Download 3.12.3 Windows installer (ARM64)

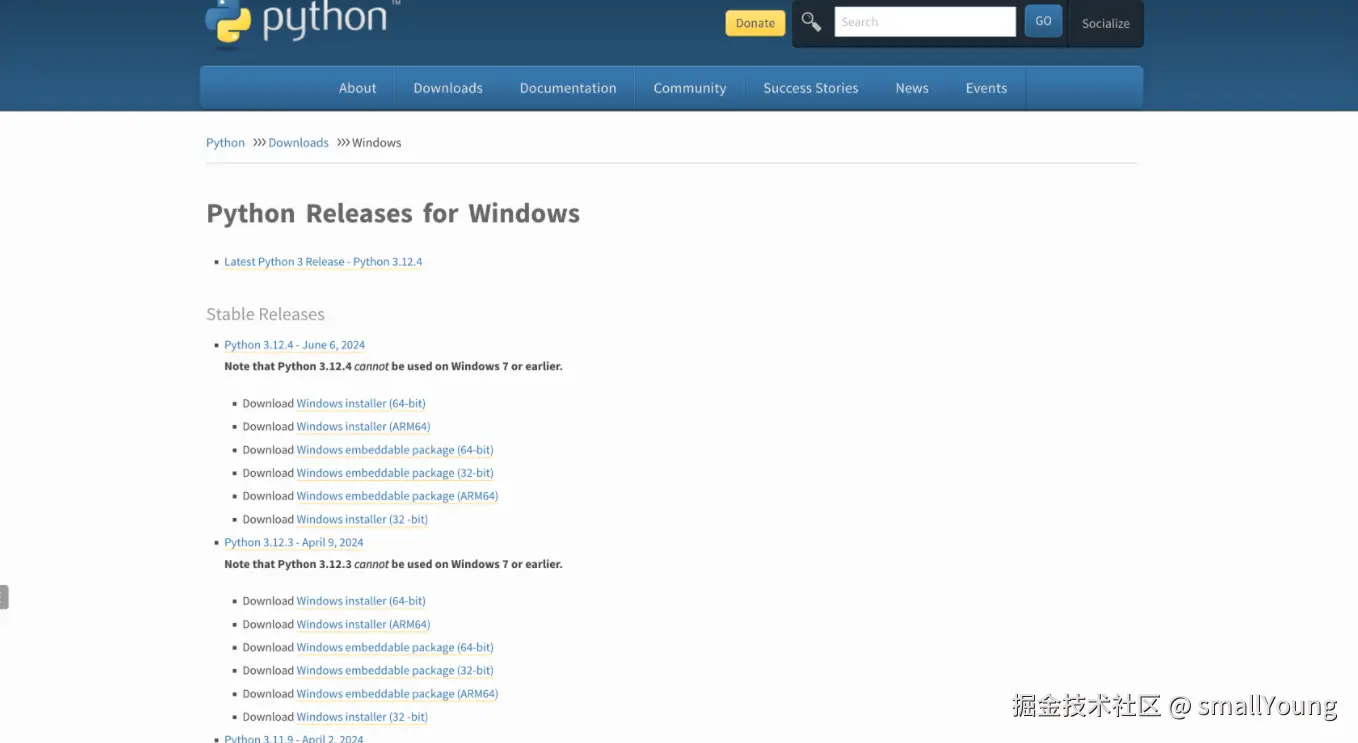[x=363, y=625]
